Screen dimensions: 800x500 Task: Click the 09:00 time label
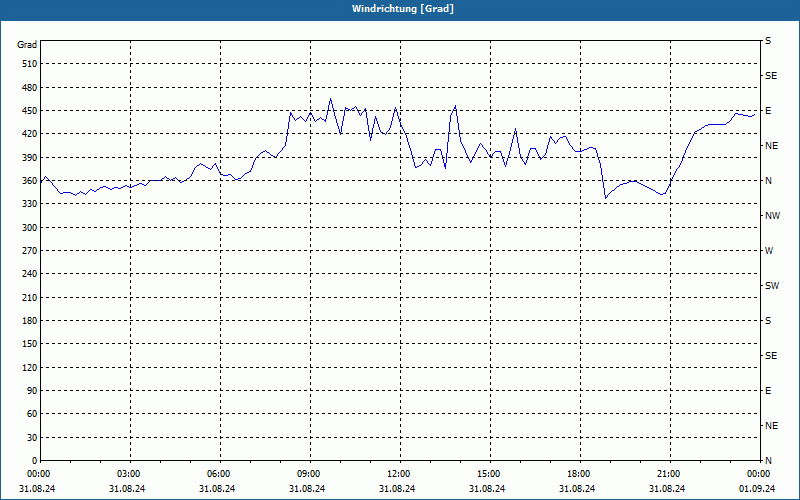[x=309, y=474]
